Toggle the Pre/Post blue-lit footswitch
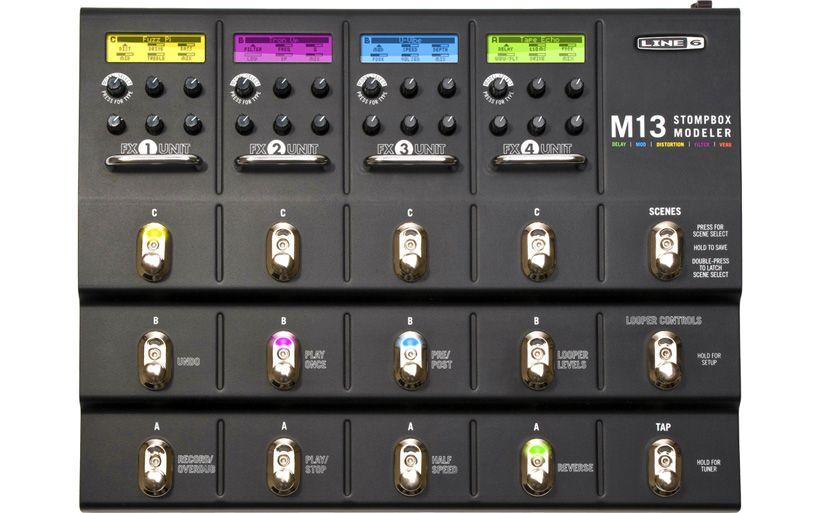 click(x=411, y=360)
